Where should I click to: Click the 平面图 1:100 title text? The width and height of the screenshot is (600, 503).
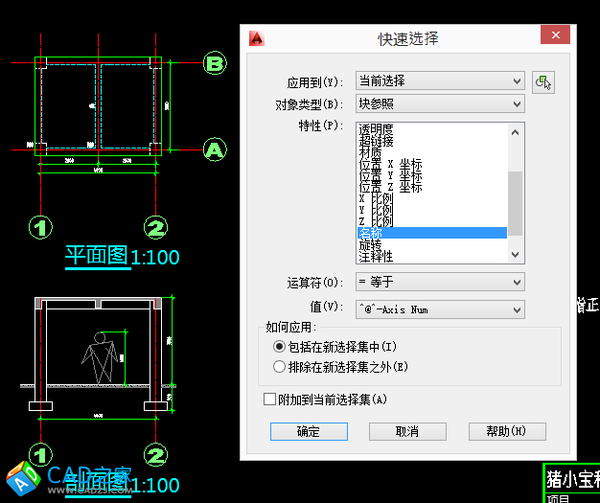pyautogui.click(x=122, y=256)
